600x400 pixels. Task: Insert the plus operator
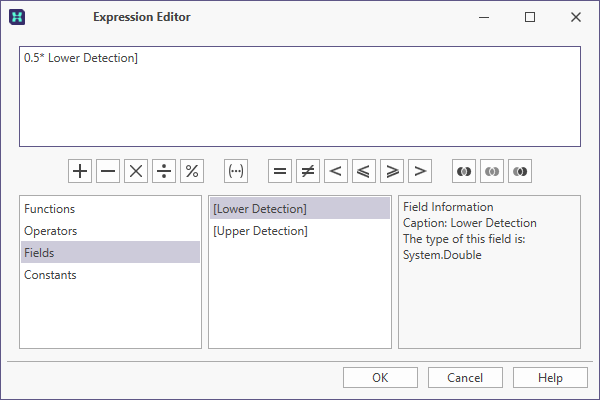click(x=80, y=171)
